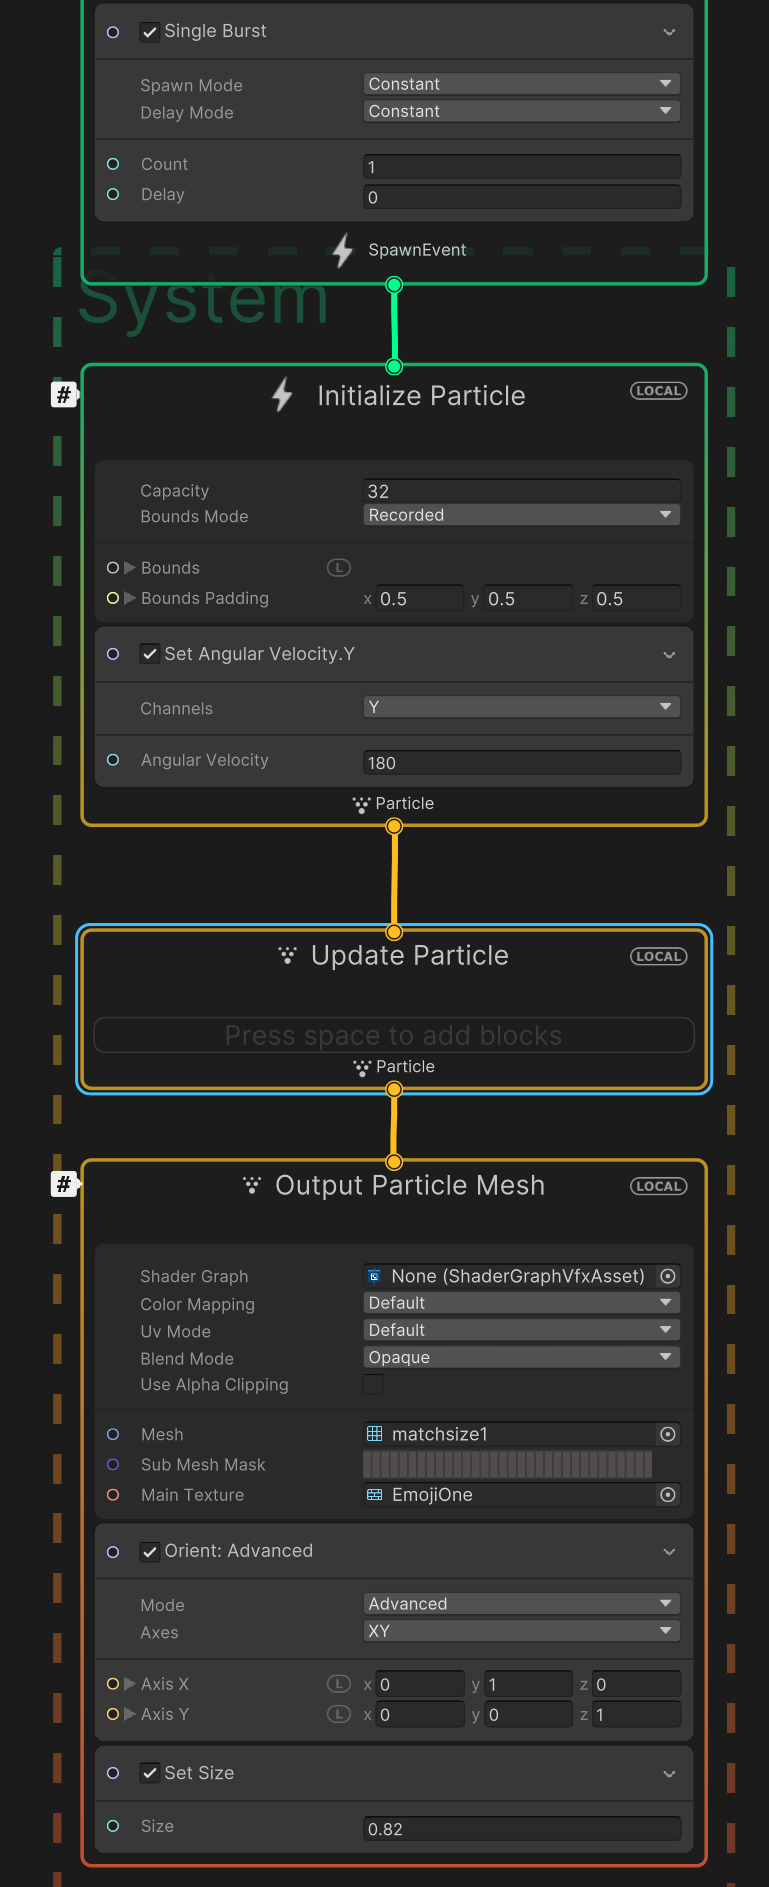Image resolution: width=769 pixels, height=1887 pixels.
Task: Click the Particle anchor icon below Initialize Particle
Action: tap(360, 803)
